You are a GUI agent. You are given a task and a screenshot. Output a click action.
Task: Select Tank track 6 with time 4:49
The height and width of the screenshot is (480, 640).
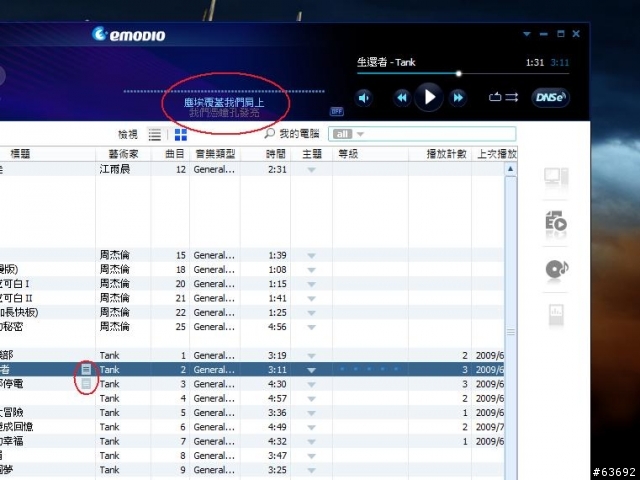pos(252,427)
